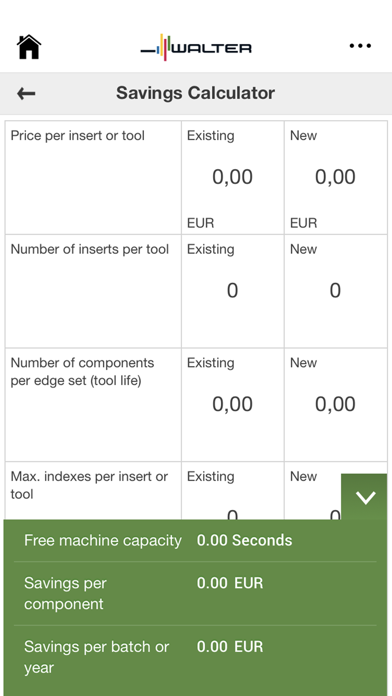
Task: Collapse the green results panel chevron
Action: click(365, 497)
